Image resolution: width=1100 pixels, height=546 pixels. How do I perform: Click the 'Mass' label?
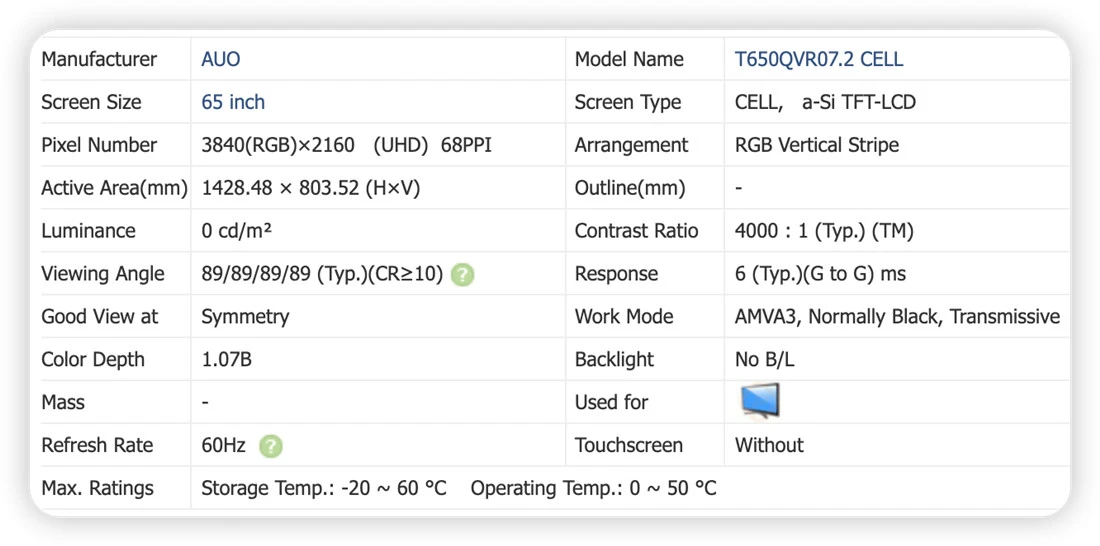point(63,402)
